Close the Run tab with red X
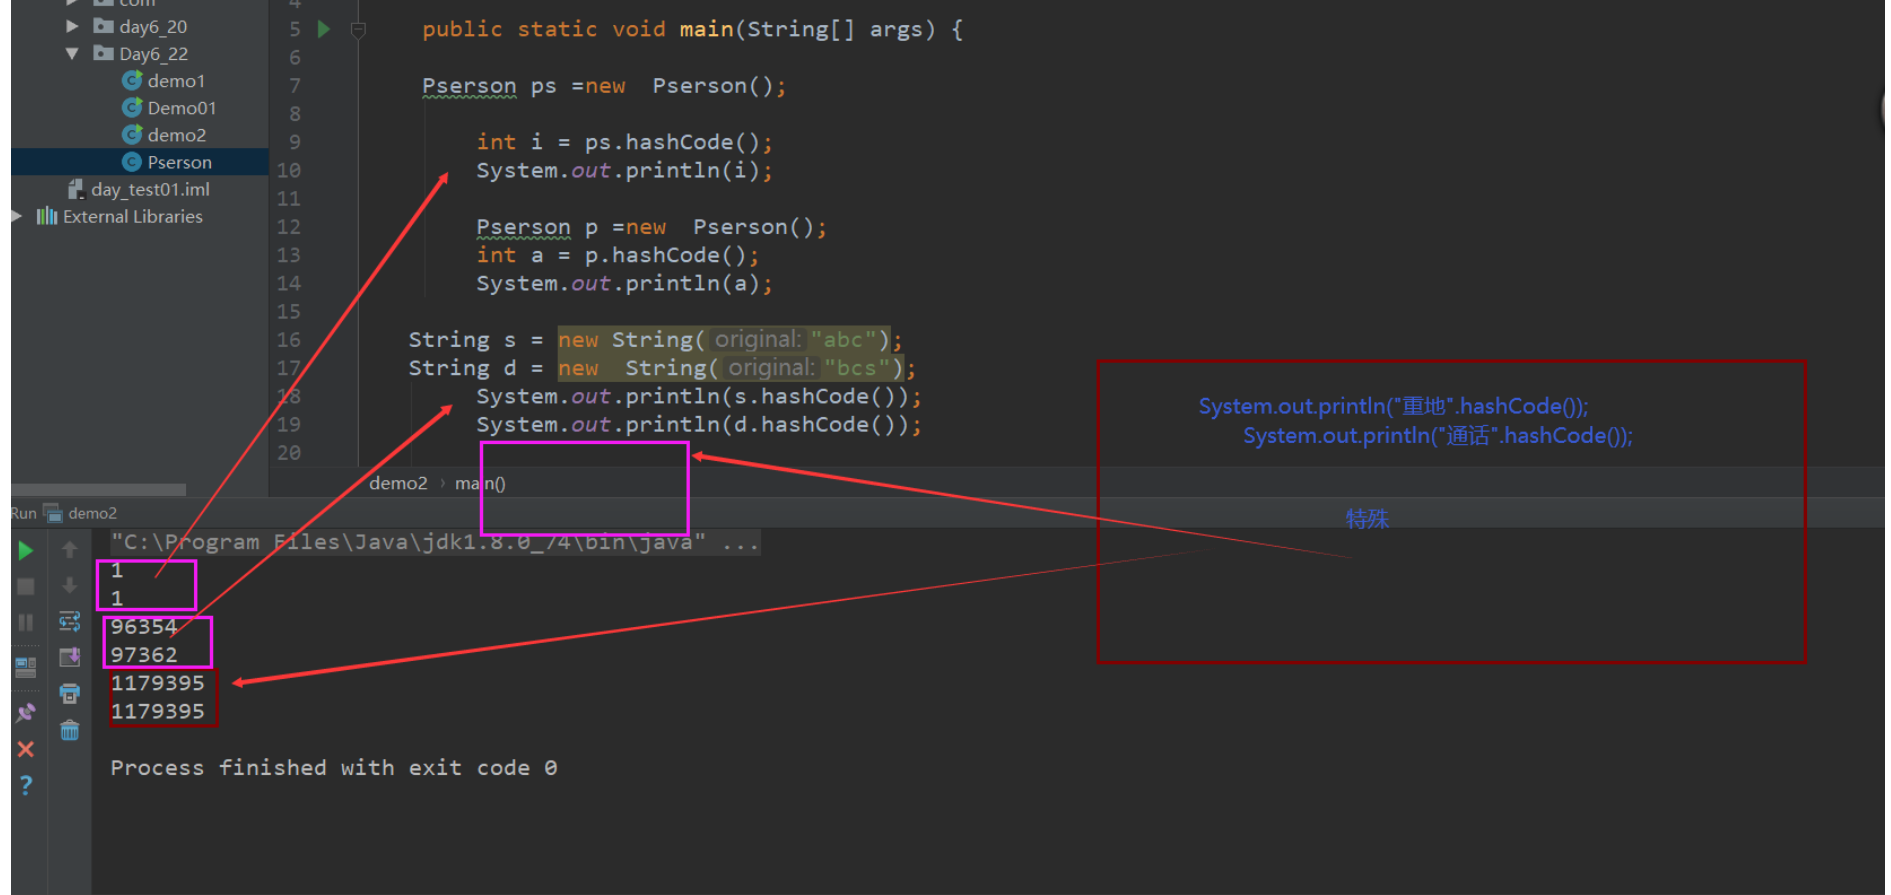This screenshot has width=1891, height=895. coord(26,749)
